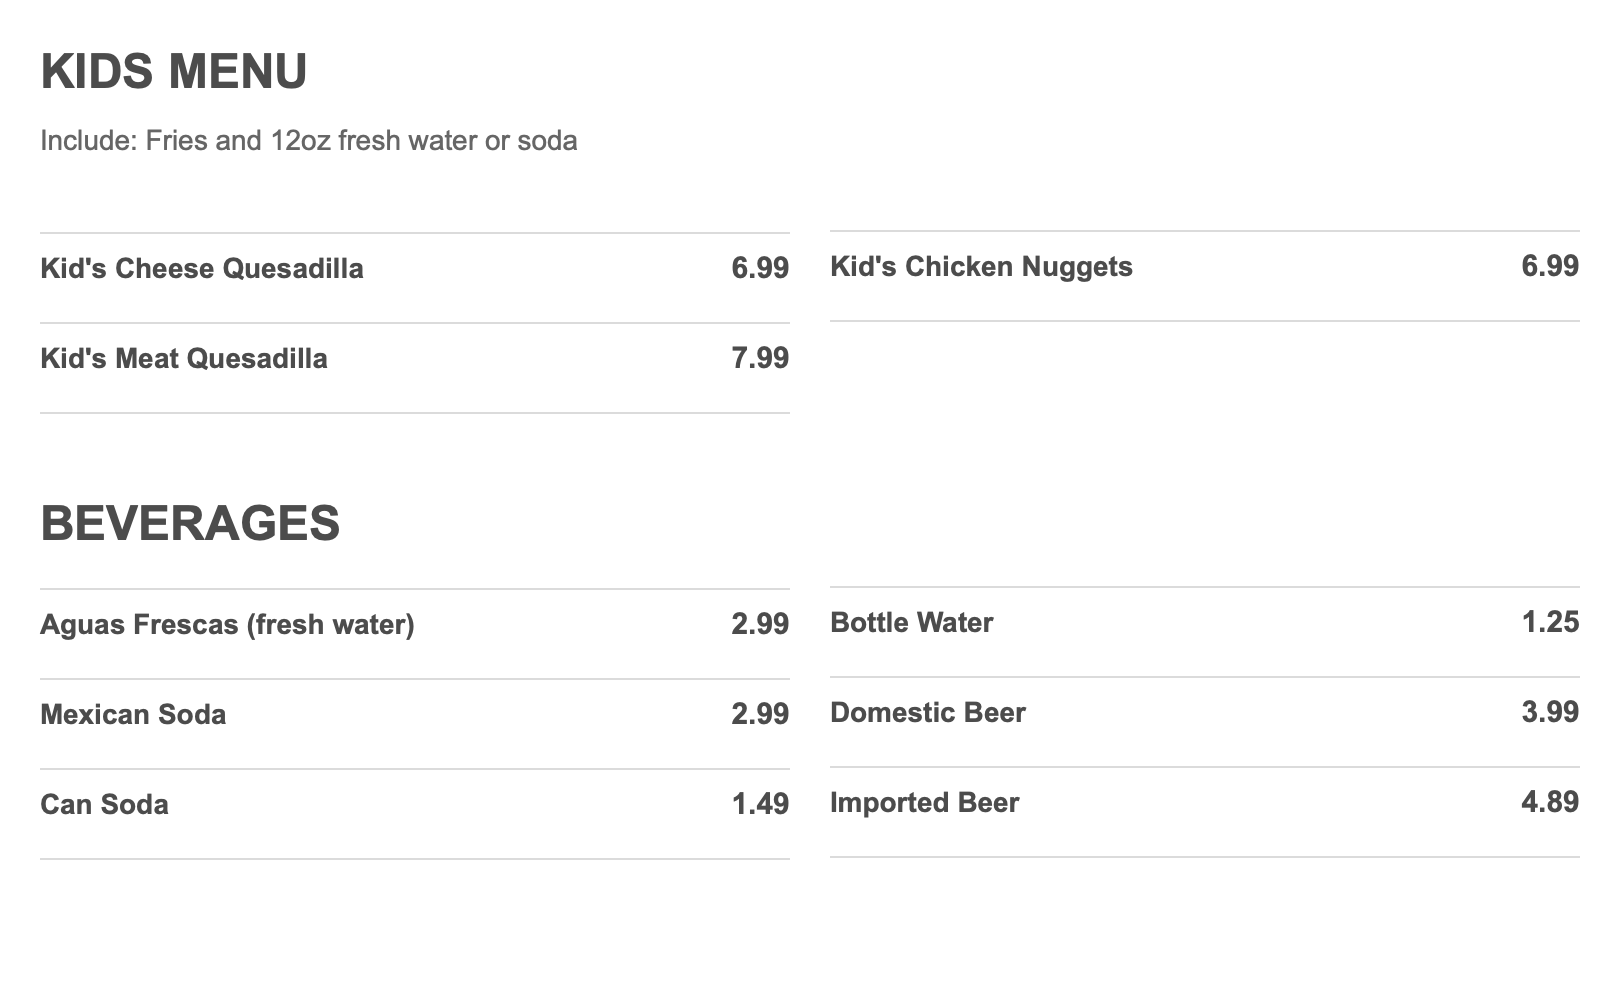Pick Domestic Beer from beverages
Screen dimensions: 1620x1002
pyautogui.click(x=927, y=713)
